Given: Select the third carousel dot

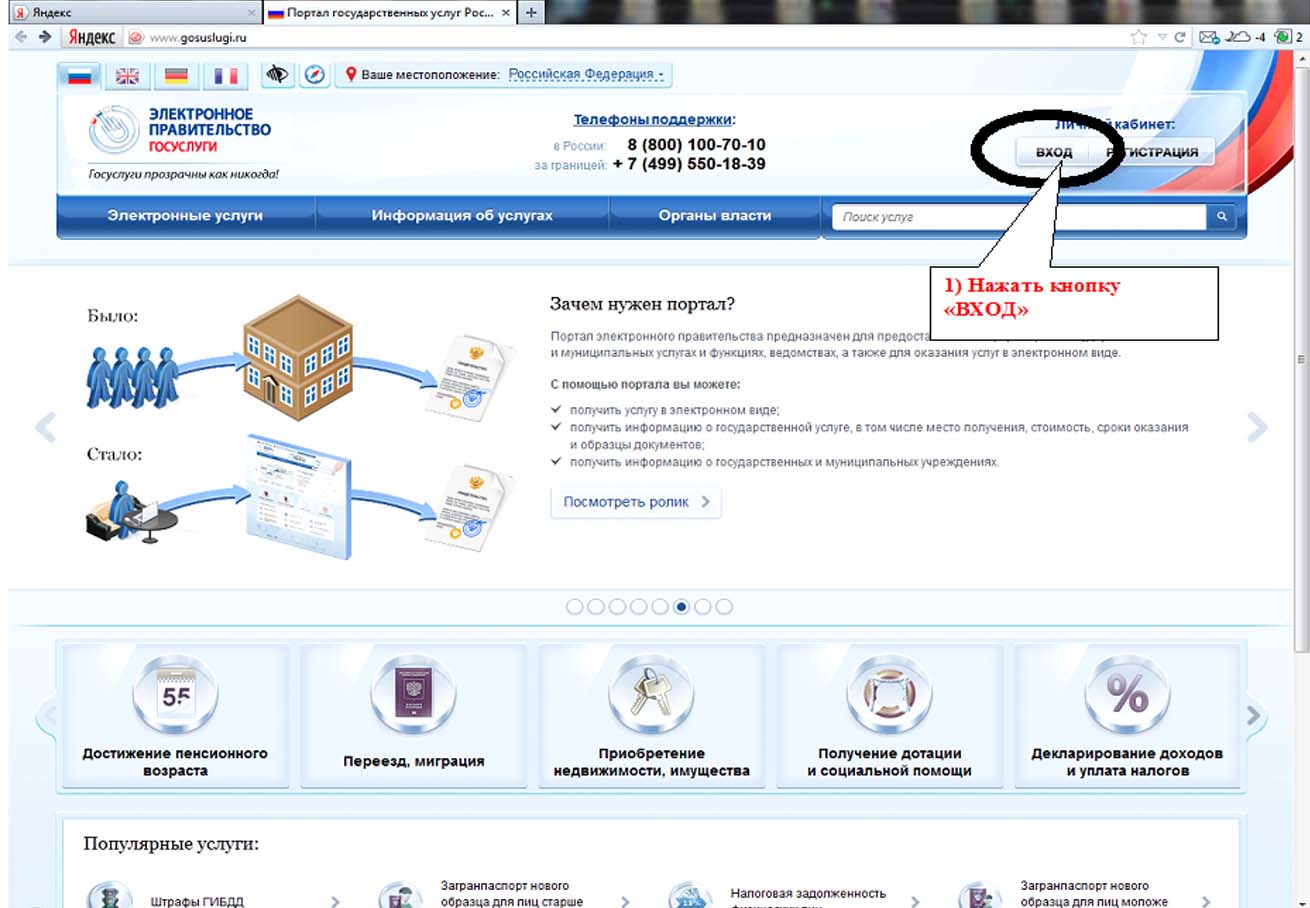Looking at the screenshot, I should 617,607.
